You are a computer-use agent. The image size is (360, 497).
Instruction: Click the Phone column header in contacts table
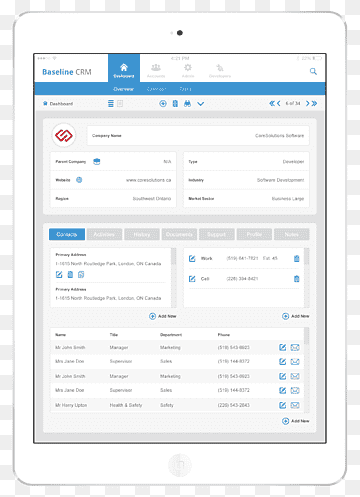[224, 335]
